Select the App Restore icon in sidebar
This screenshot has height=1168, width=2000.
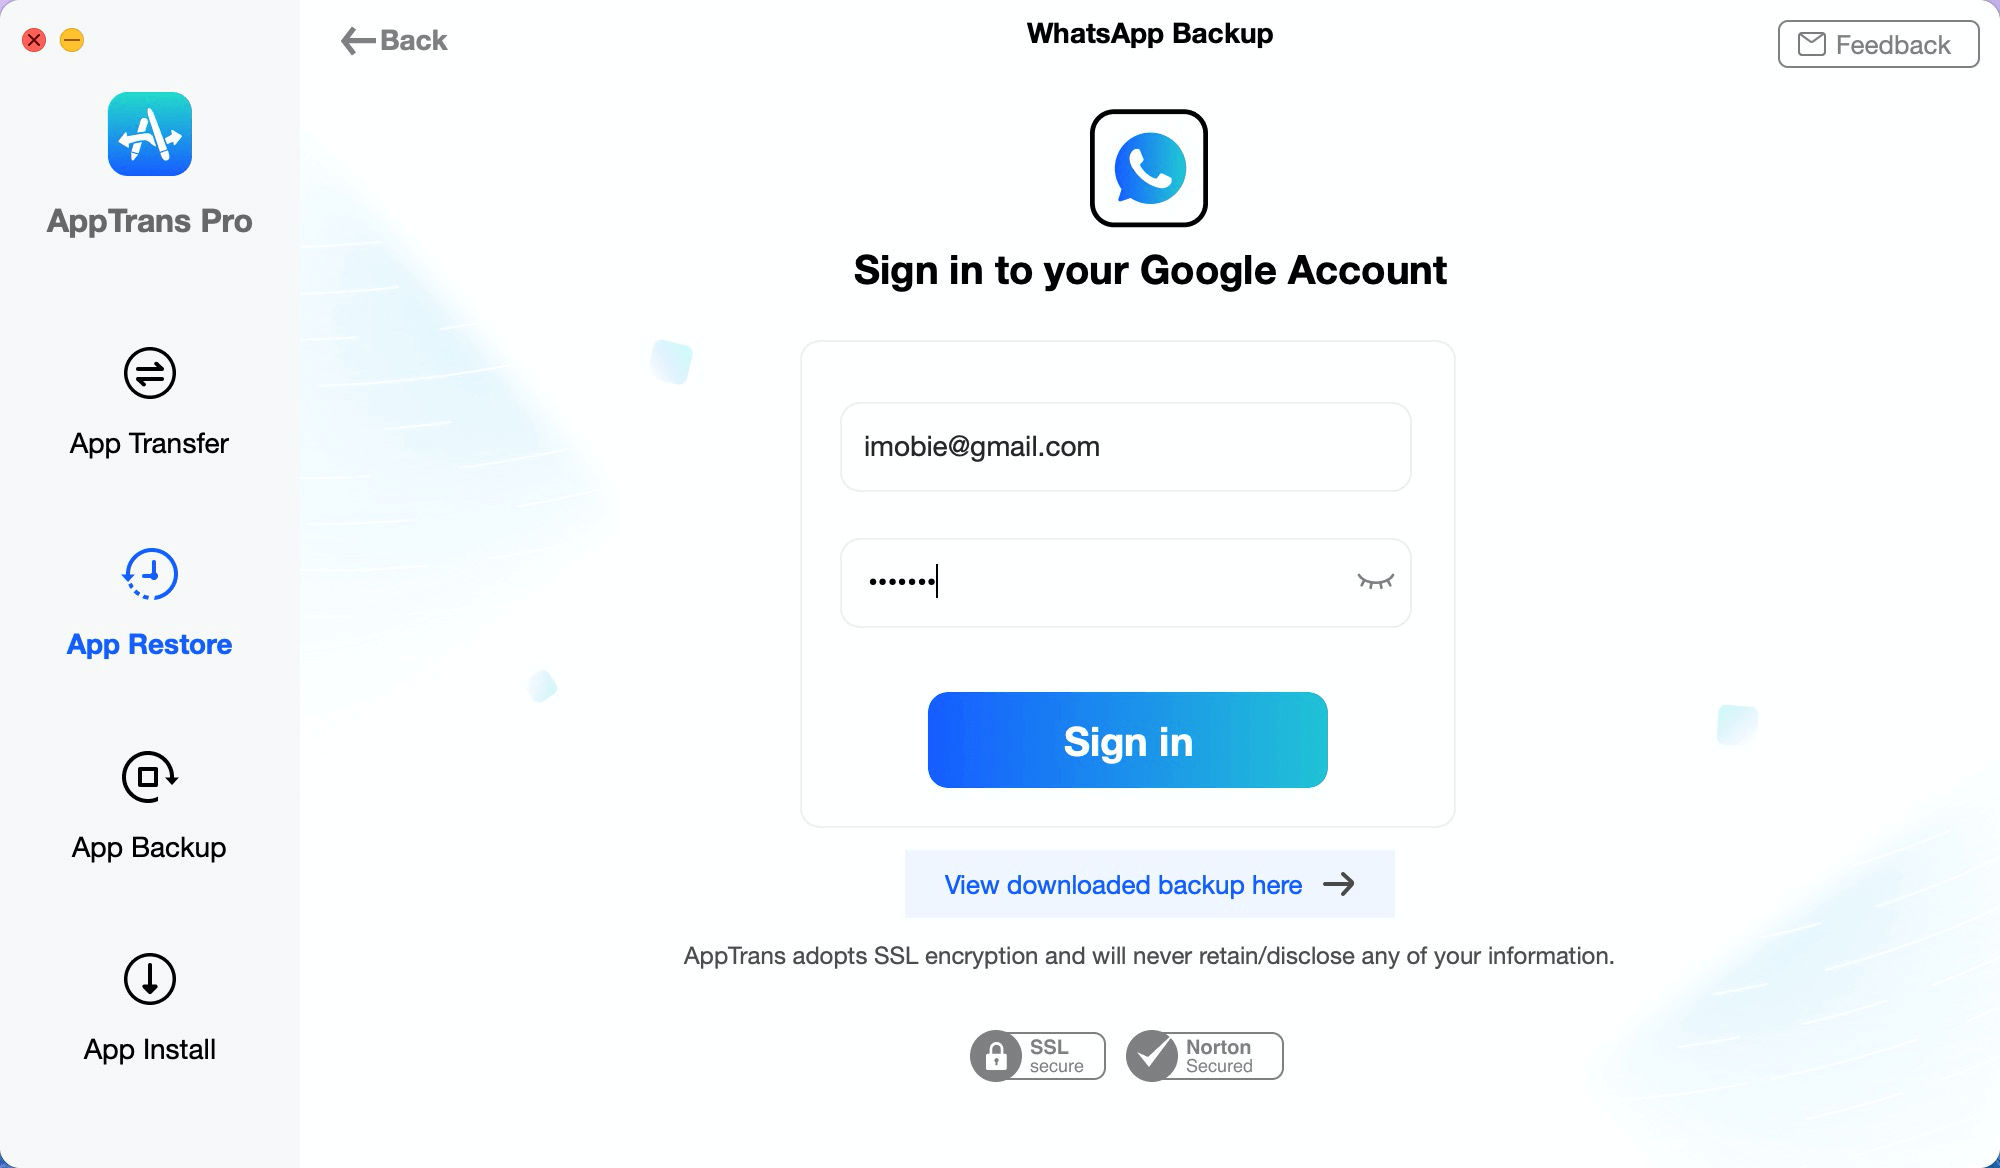tap(150, 574)
